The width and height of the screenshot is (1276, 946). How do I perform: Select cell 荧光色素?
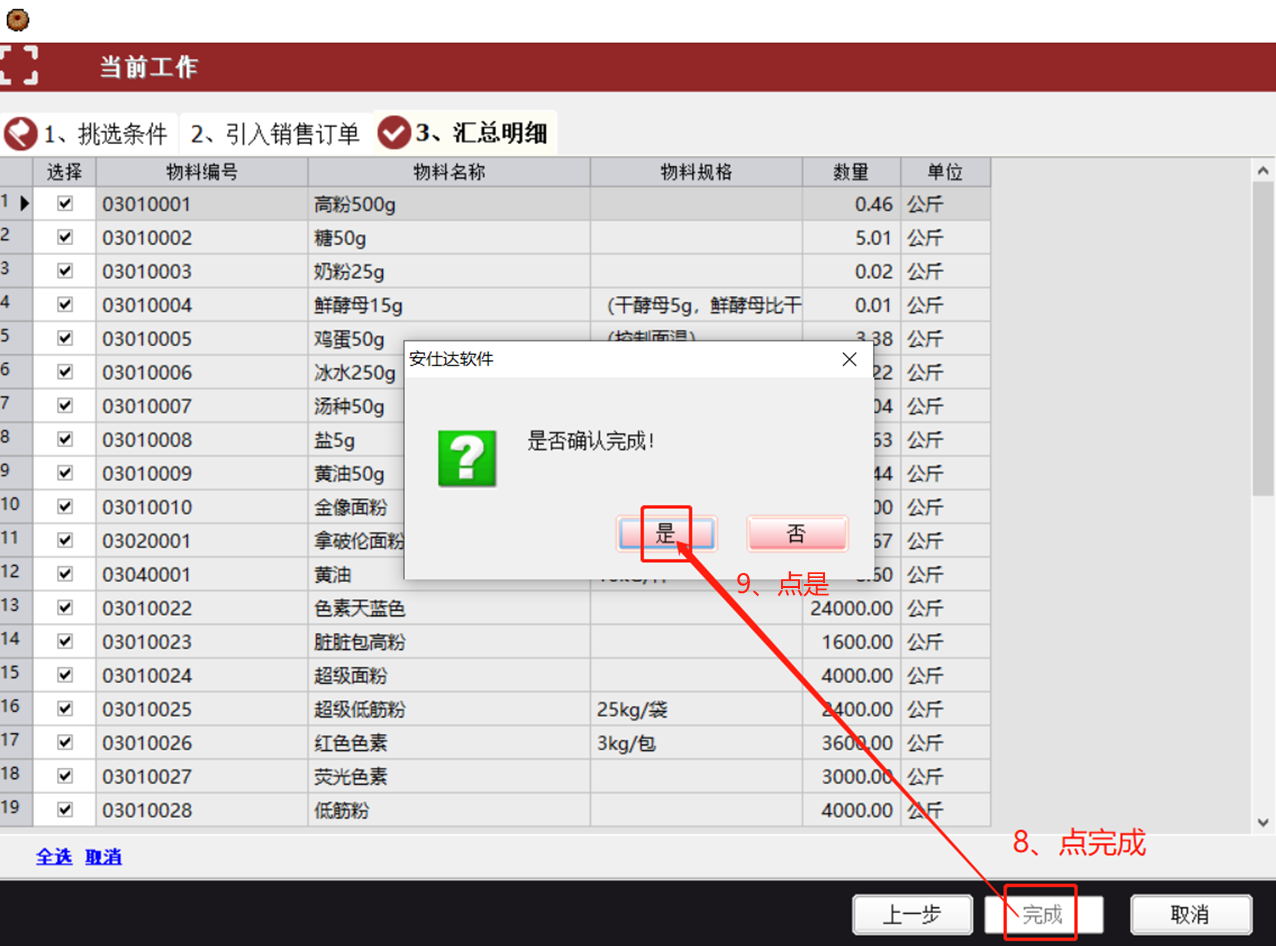point(449,776)
